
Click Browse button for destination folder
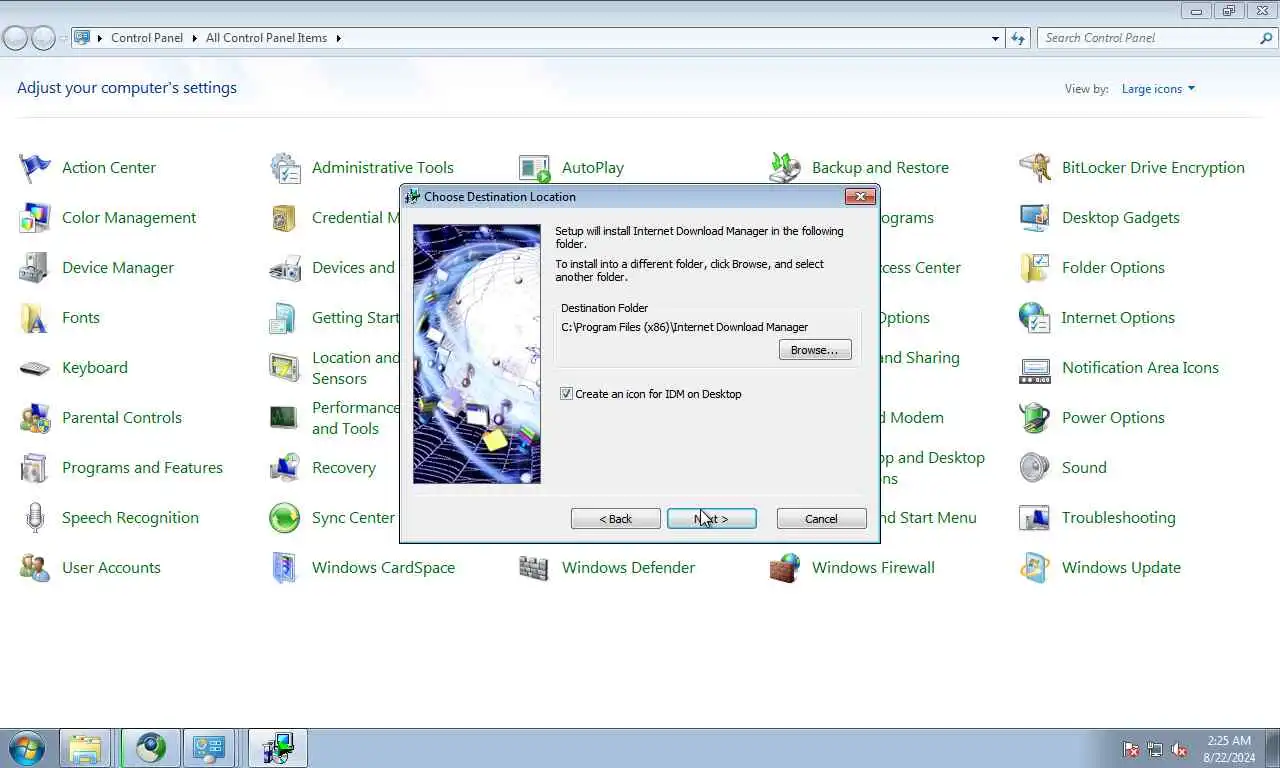point(815,350)
